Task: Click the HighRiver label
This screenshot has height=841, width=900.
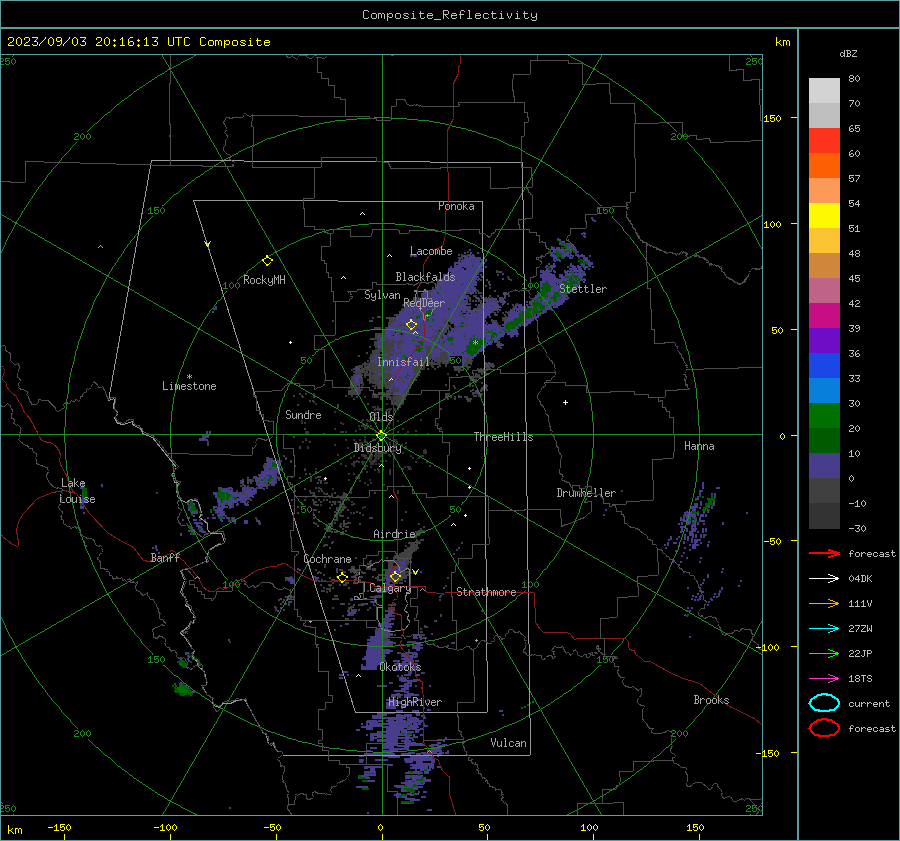Action: [x=415, y=702]
